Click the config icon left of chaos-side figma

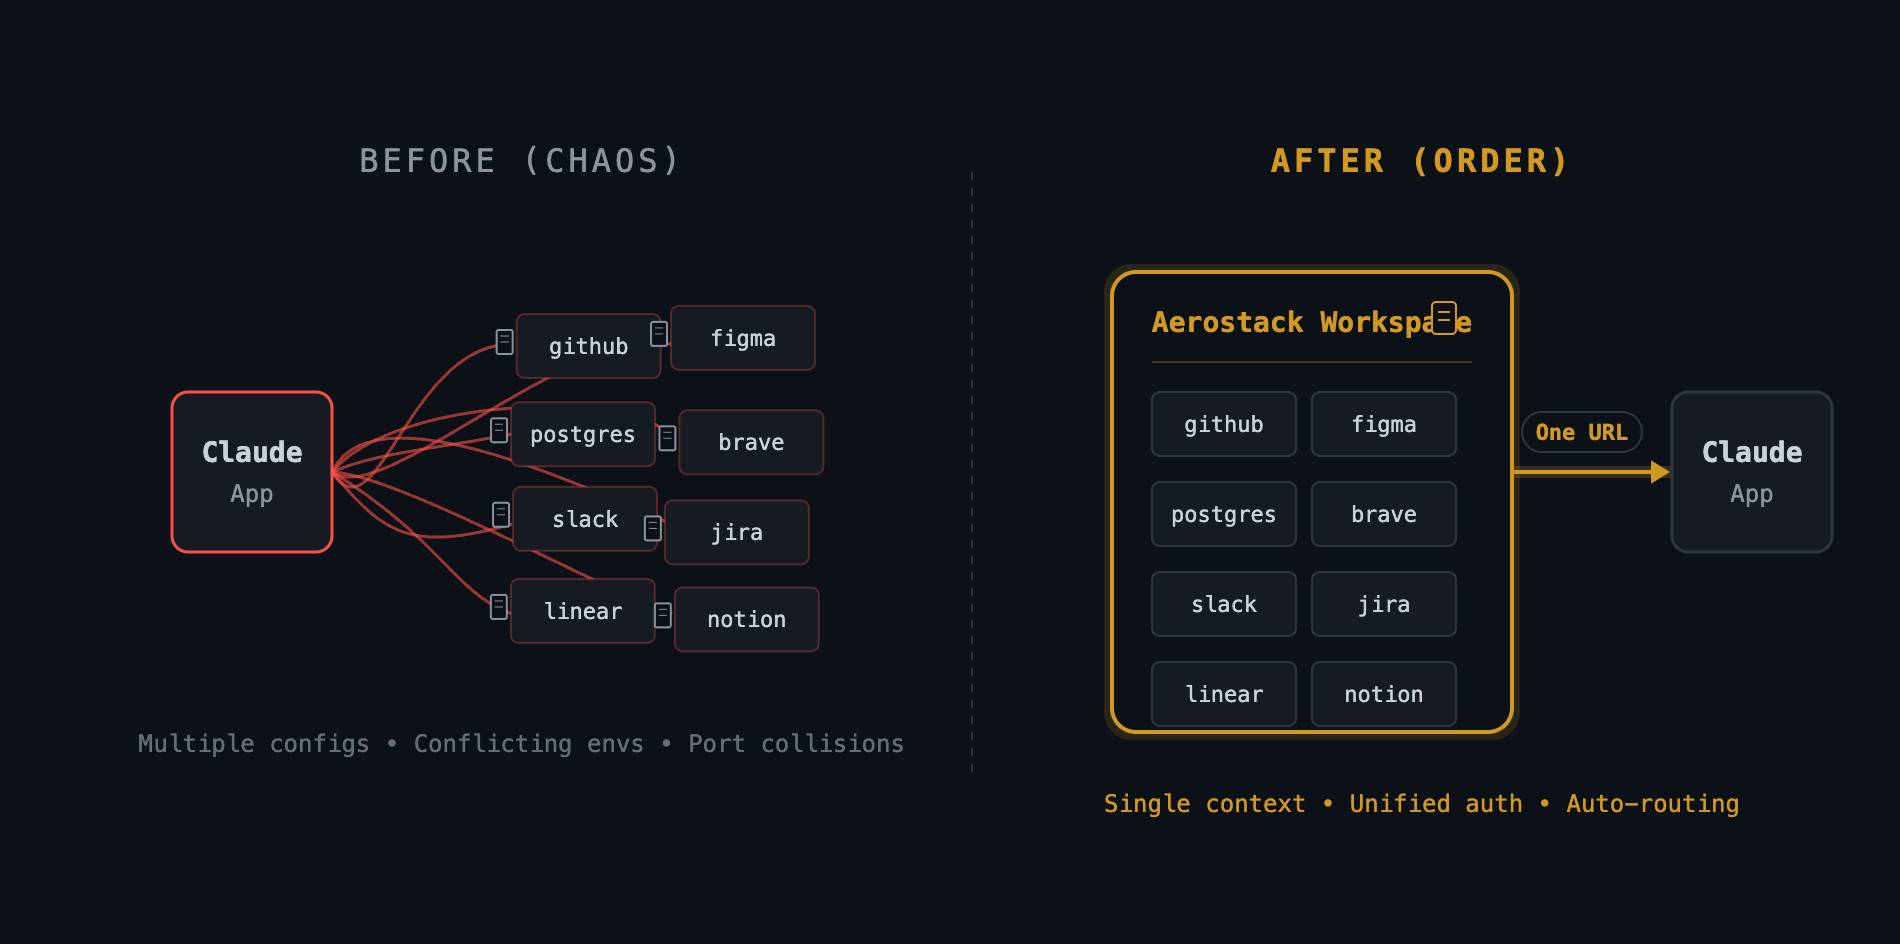tap(659, 334)
